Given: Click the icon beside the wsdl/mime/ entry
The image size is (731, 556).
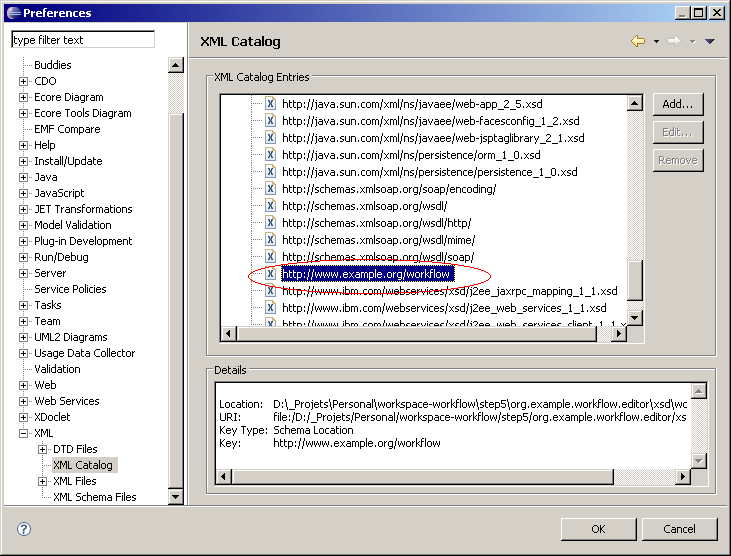Looking at the screenshot, I should click(270, 240).
